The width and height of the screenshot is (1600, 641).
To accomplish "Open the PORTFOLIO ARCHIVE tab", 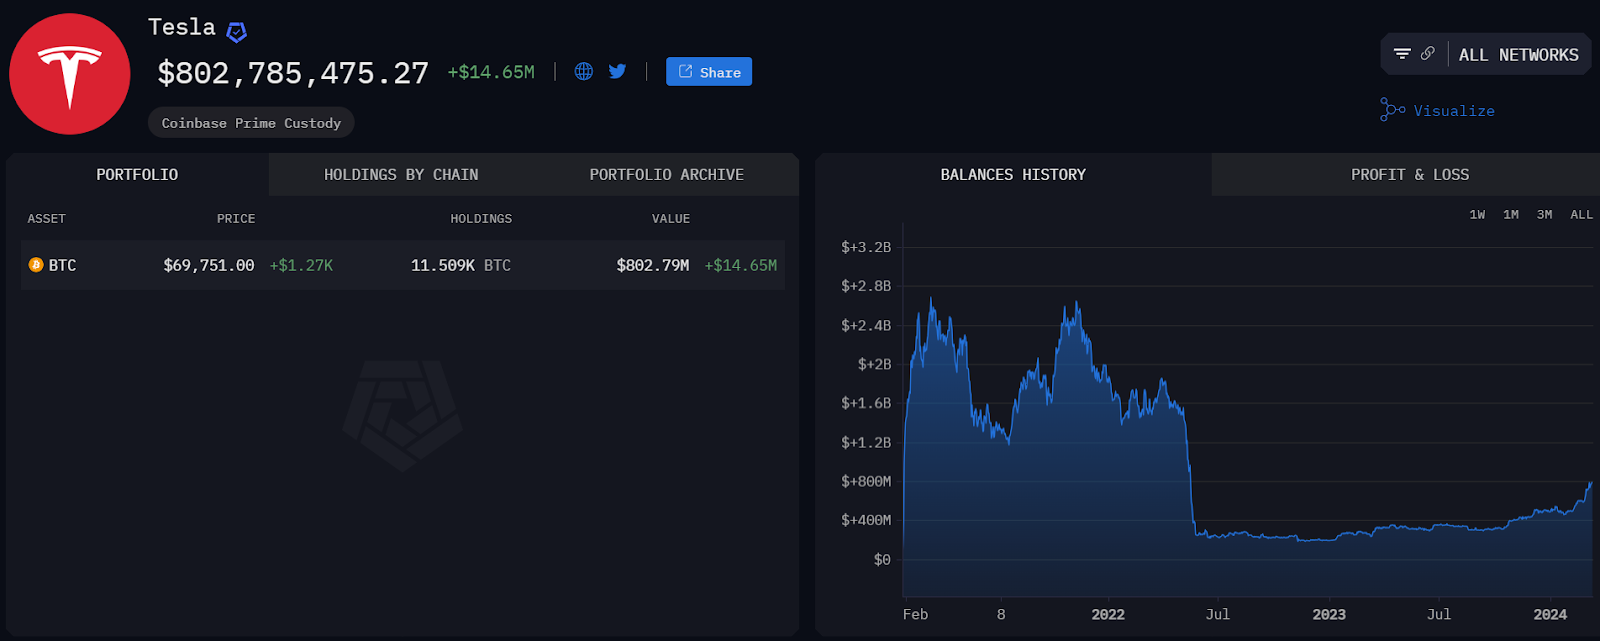I will click(666, 174).
